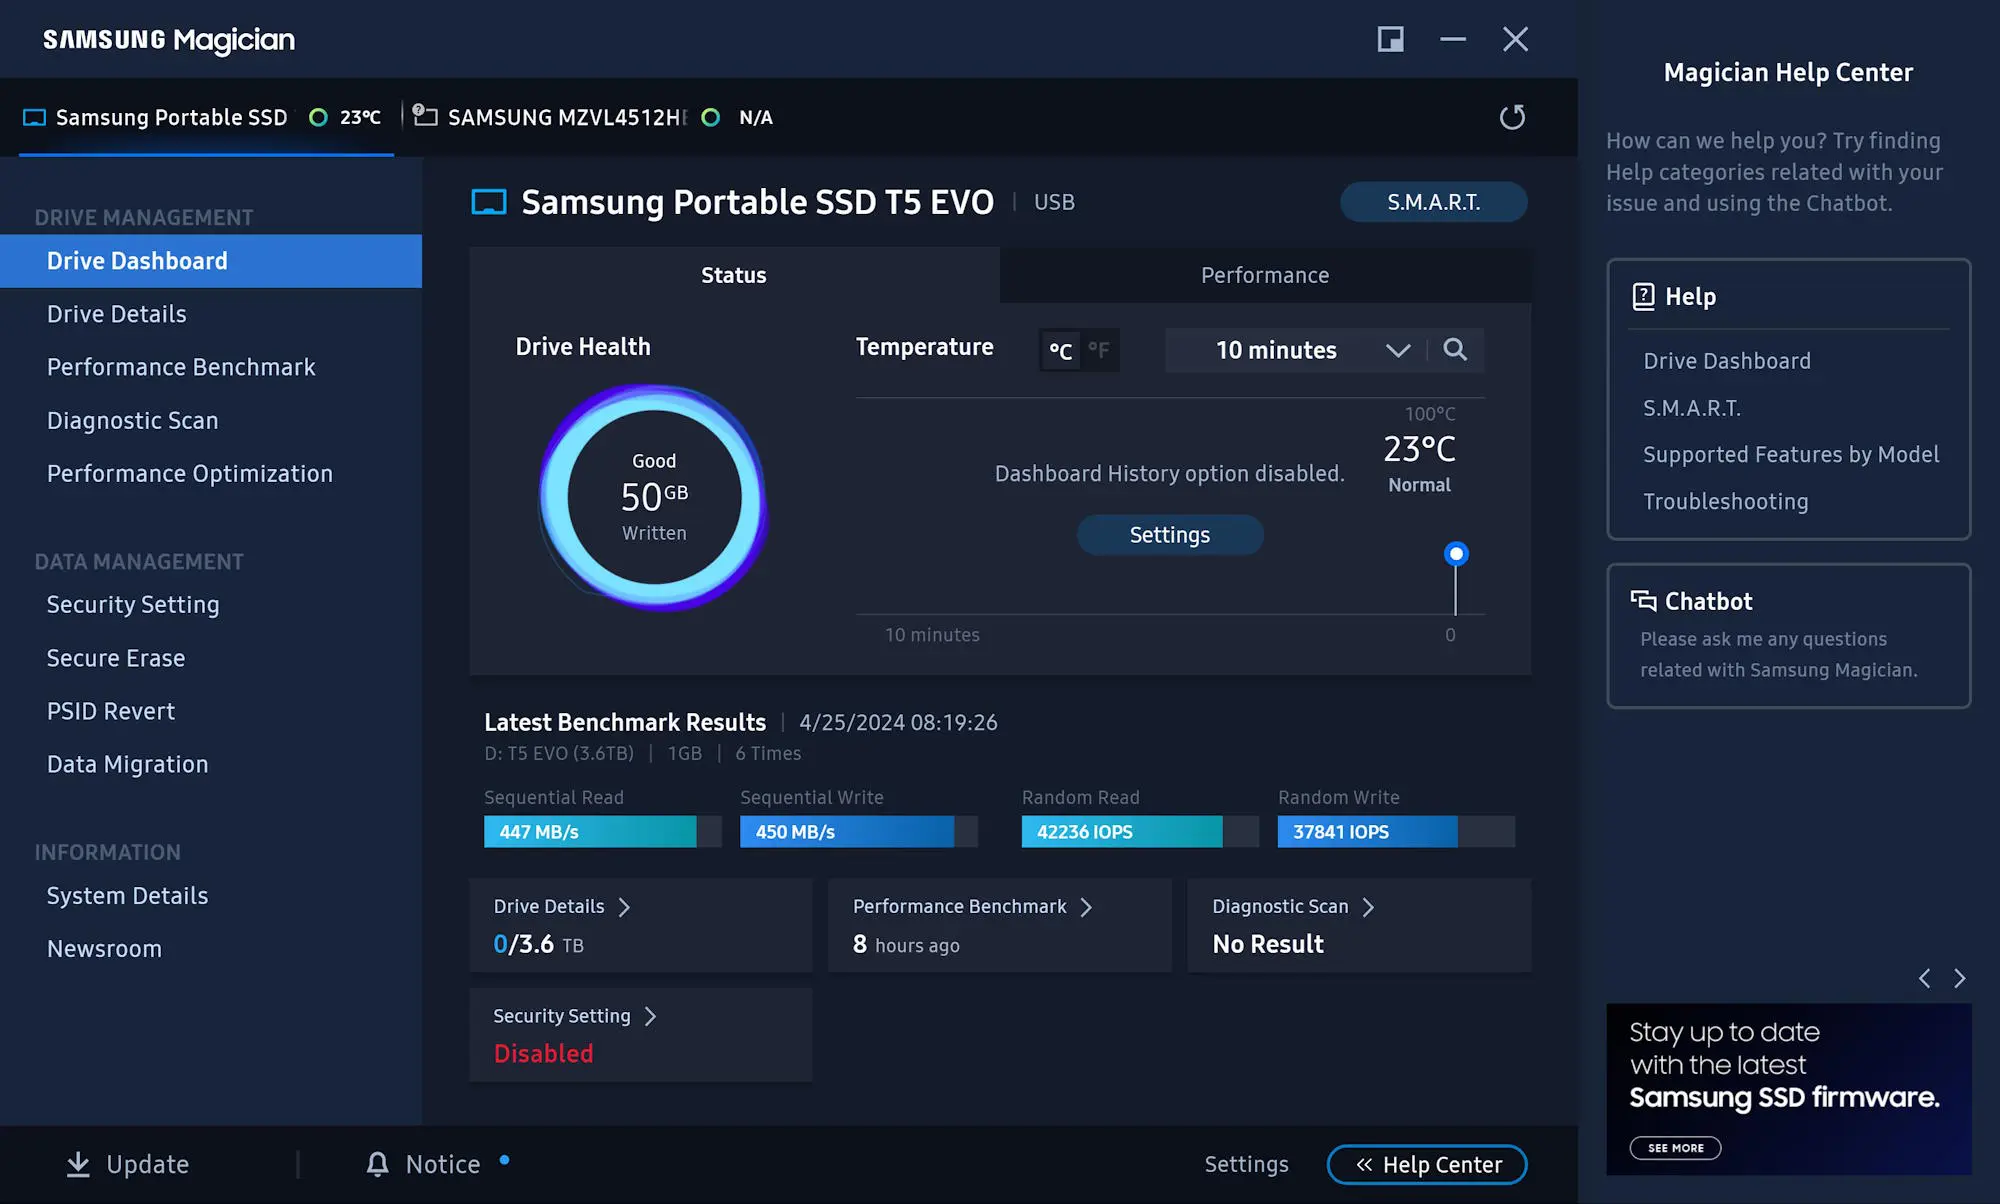Click the Sequential Read 447 MB/s bar

(602, 832)
